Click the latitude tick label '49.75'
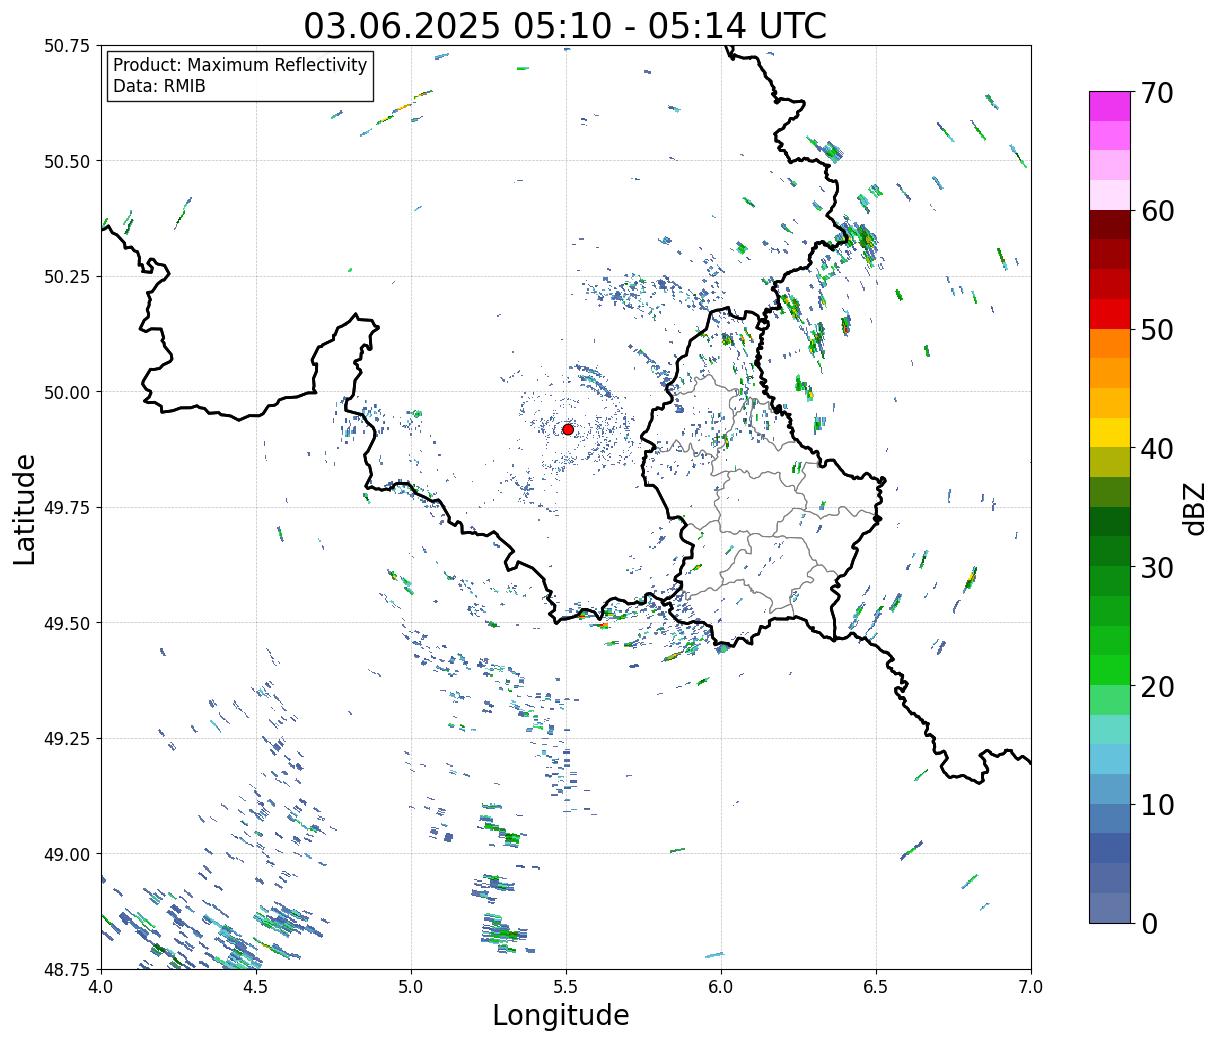1219x1040 pixels. pos(67,508)
